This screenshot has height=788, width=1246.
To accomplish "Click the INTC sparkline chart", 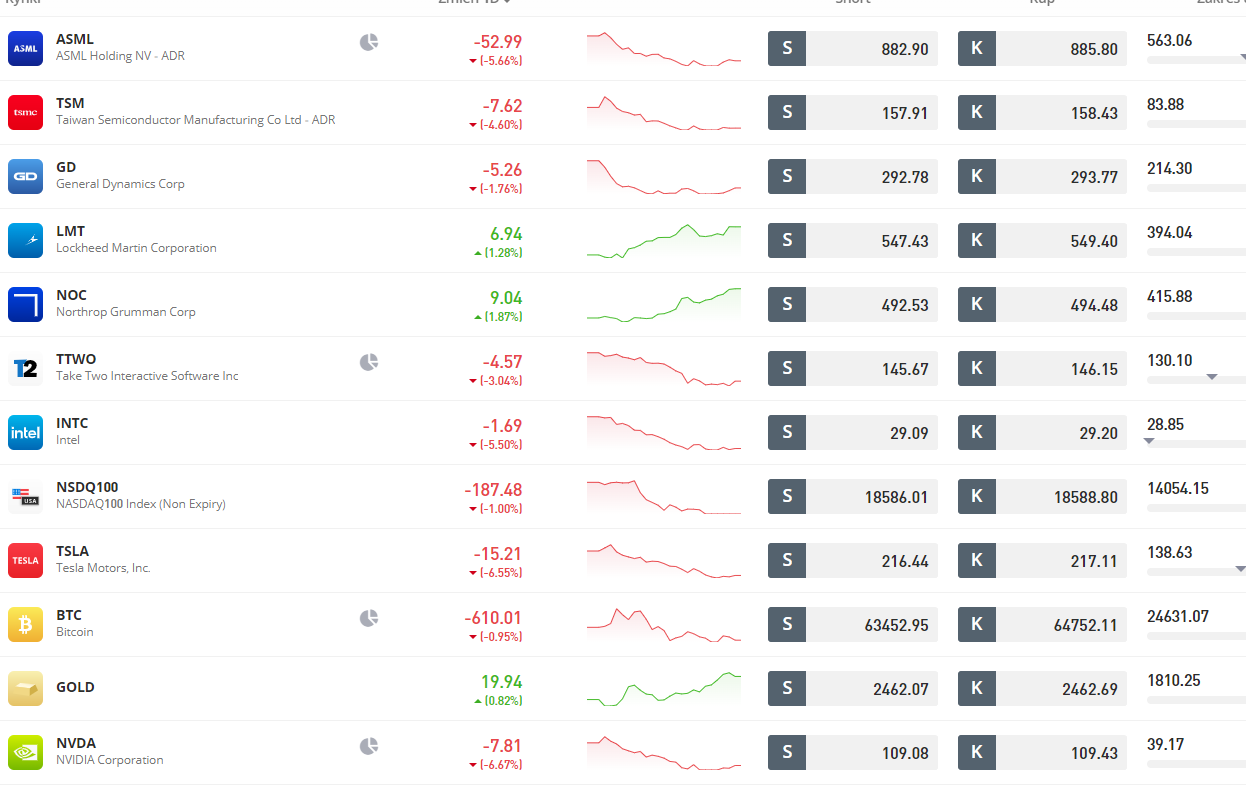I will click(664, 433).
